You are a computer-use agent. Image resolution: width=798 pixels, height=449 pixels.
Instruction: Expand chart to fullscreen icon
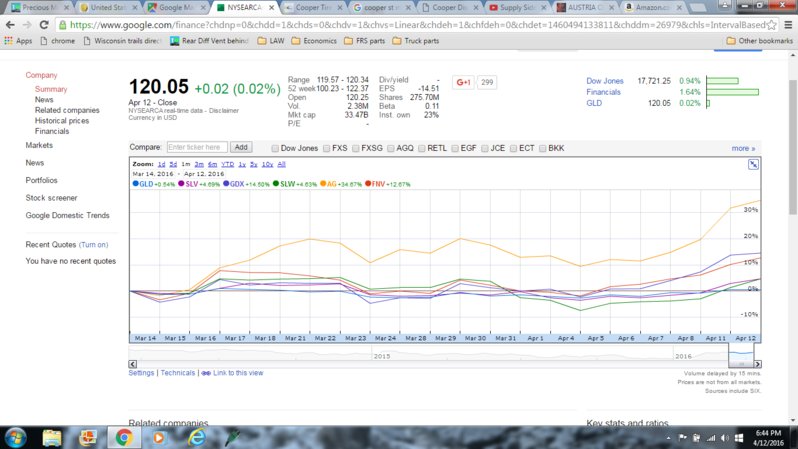[x=753, y=164]
